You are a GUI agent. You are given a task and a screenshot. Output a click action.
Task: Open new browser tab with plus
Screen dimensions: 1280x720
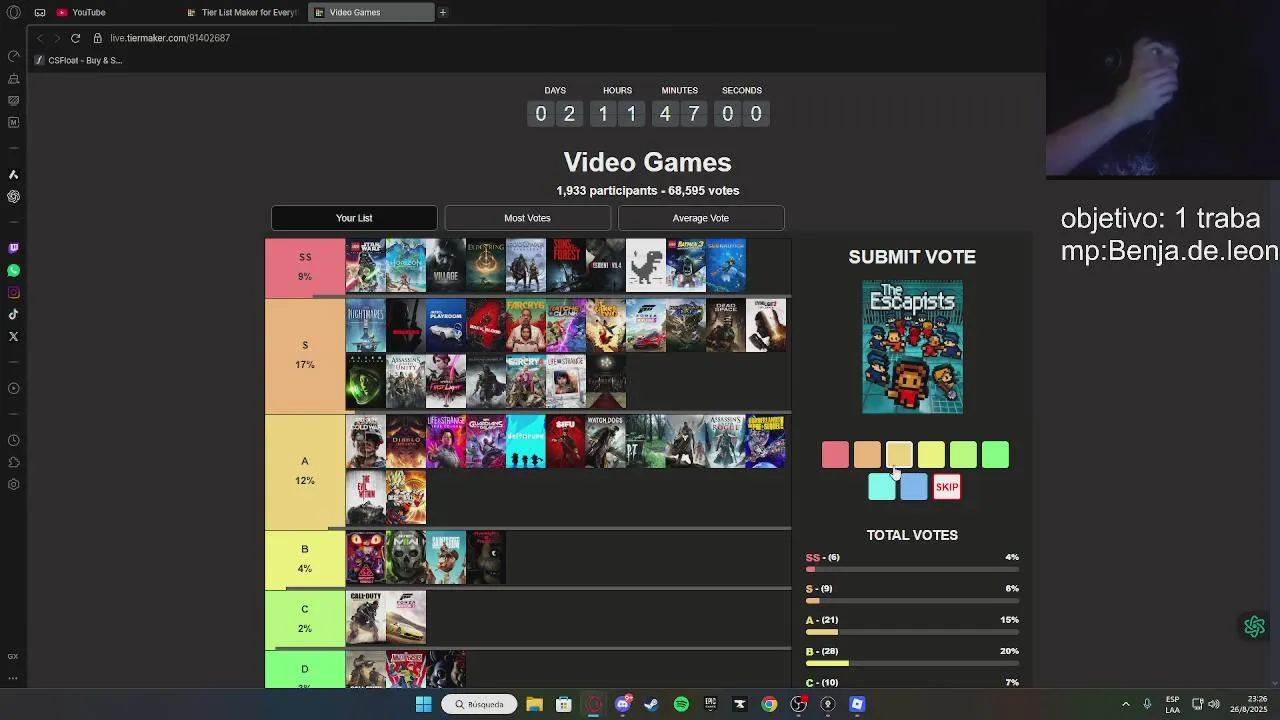[442, 12]
